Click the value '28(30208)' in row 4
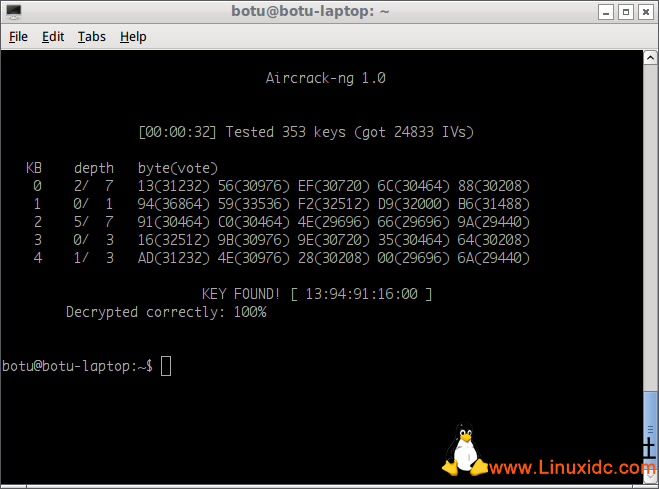The image size is (659, 489). point(334,258)
